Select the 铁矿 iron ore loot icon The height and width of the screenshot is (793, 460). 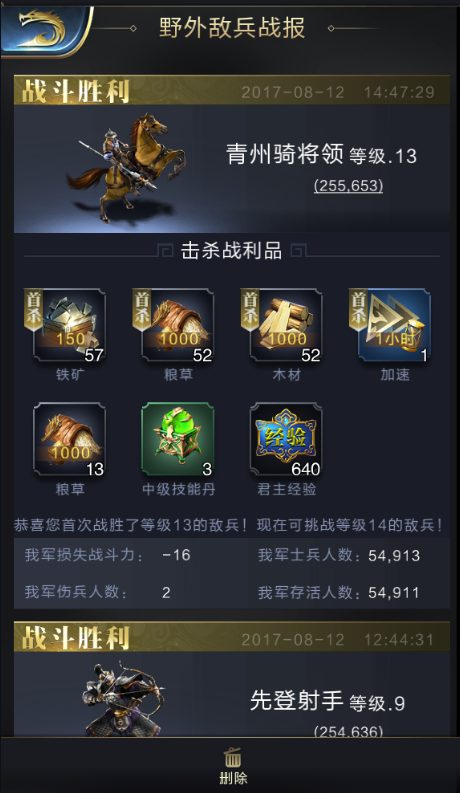(69, 325)
